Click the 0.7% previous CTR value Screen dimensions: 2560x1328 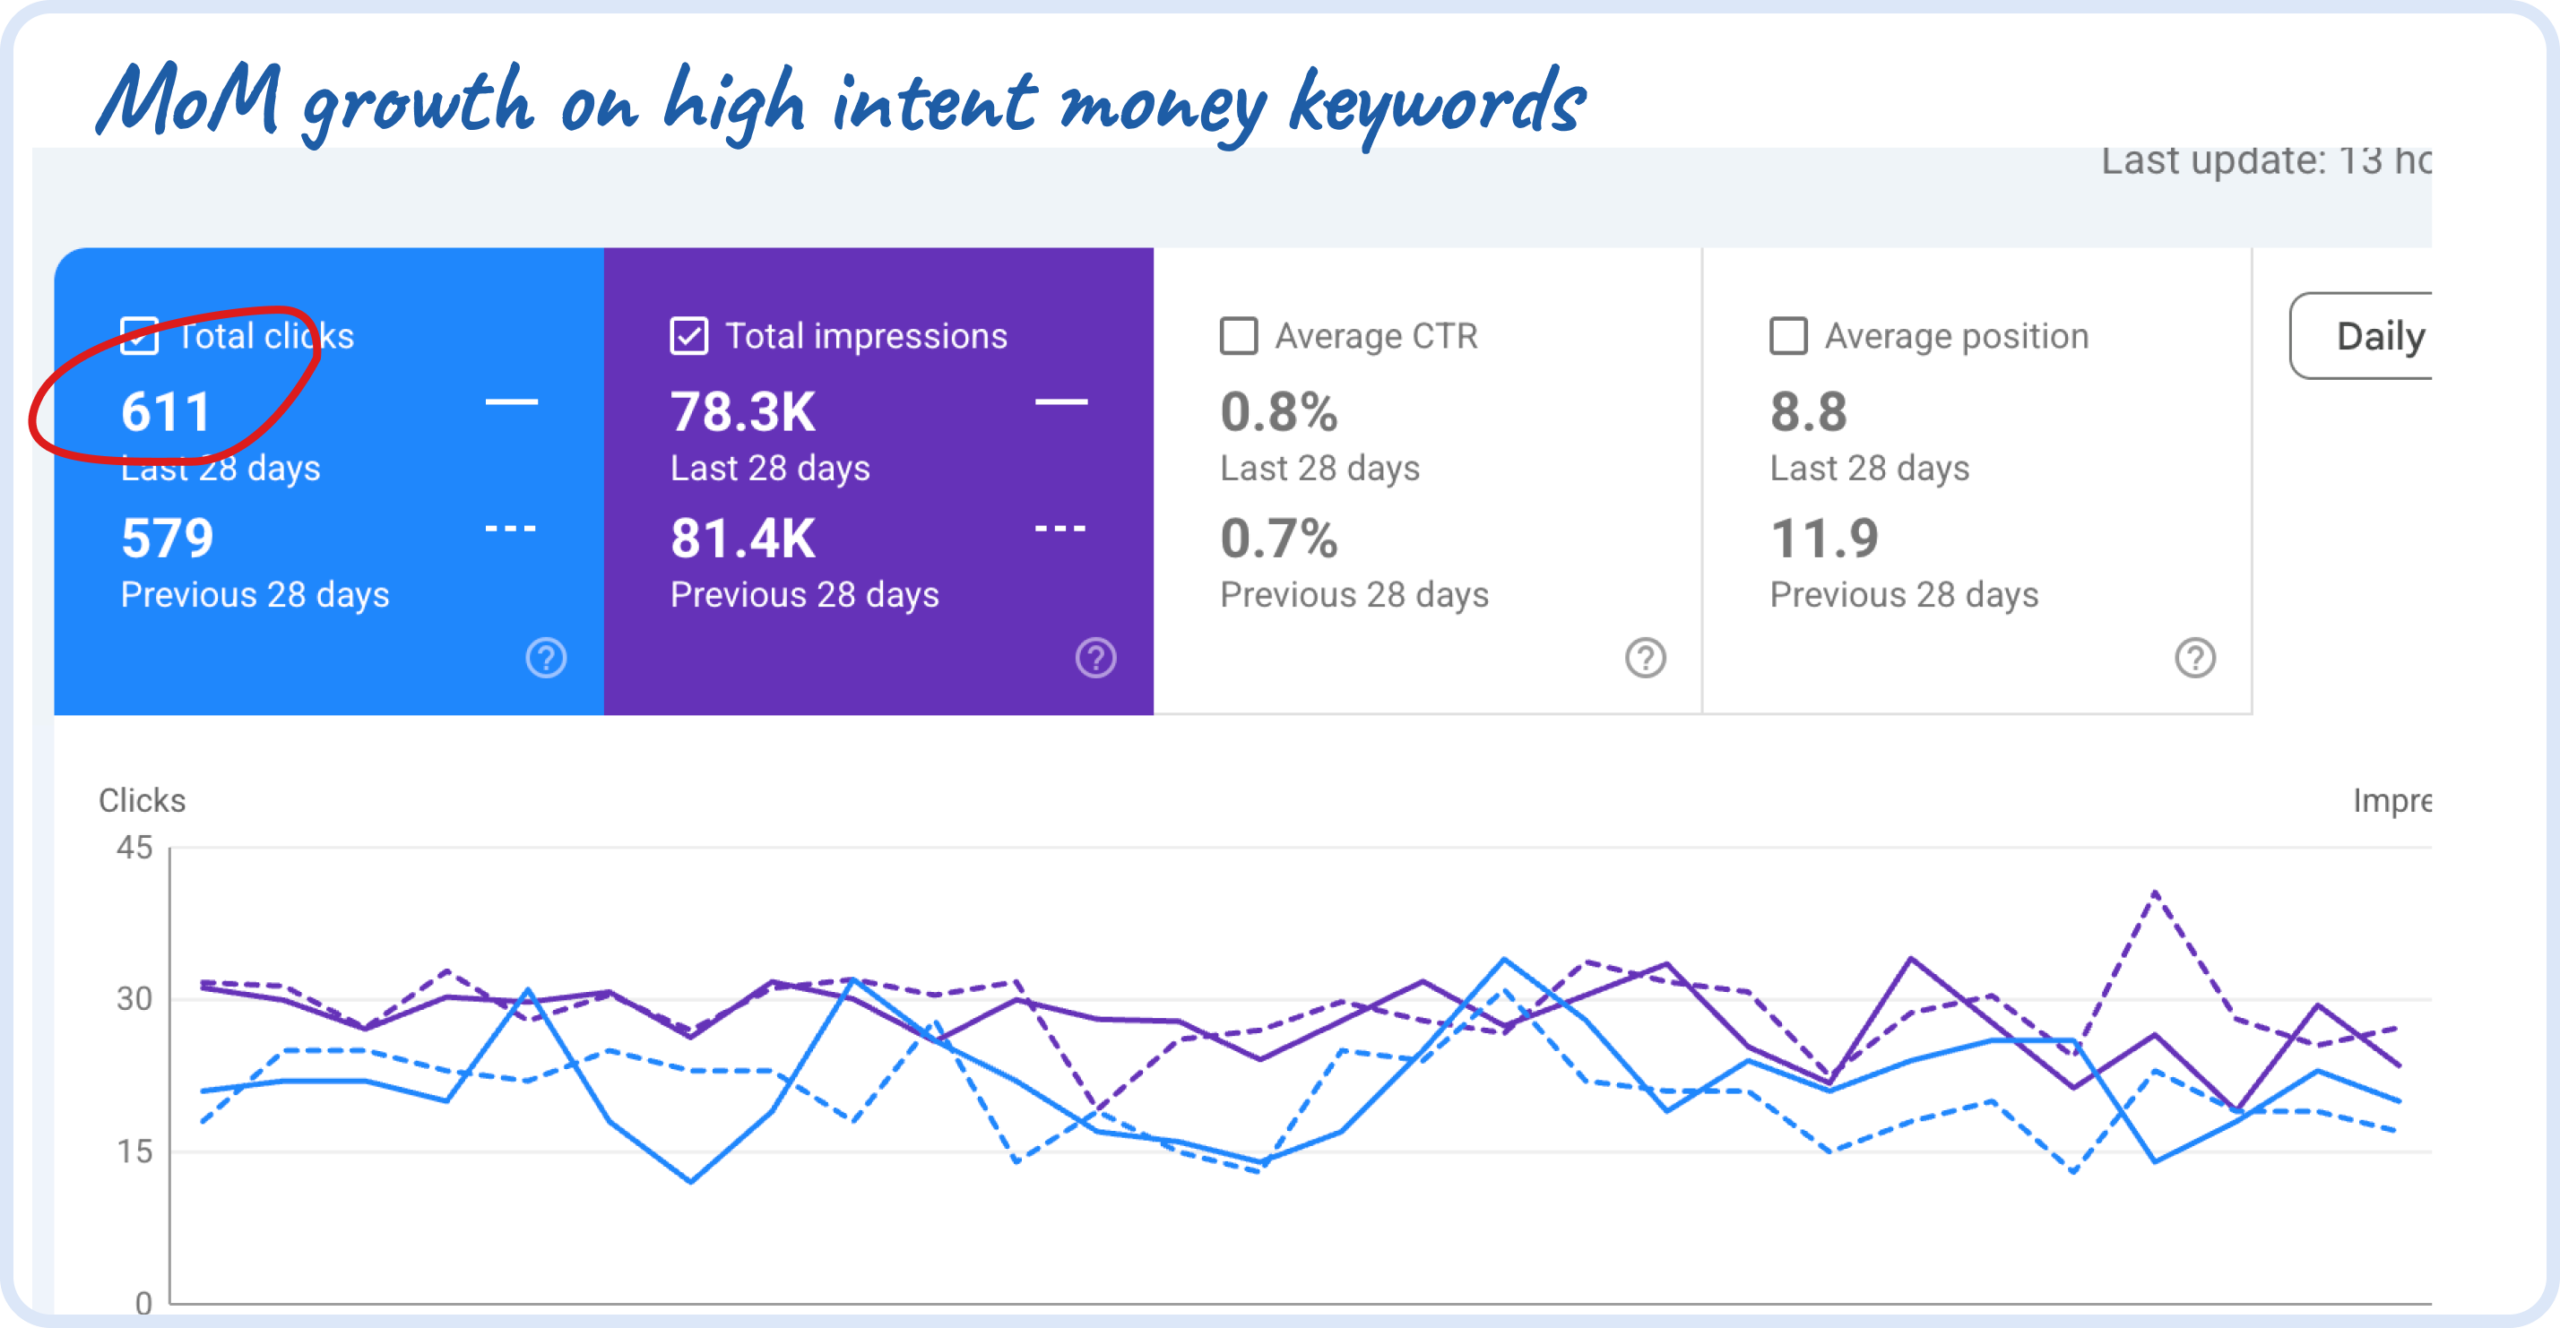pyautogui.click(x=1279, y=538)
